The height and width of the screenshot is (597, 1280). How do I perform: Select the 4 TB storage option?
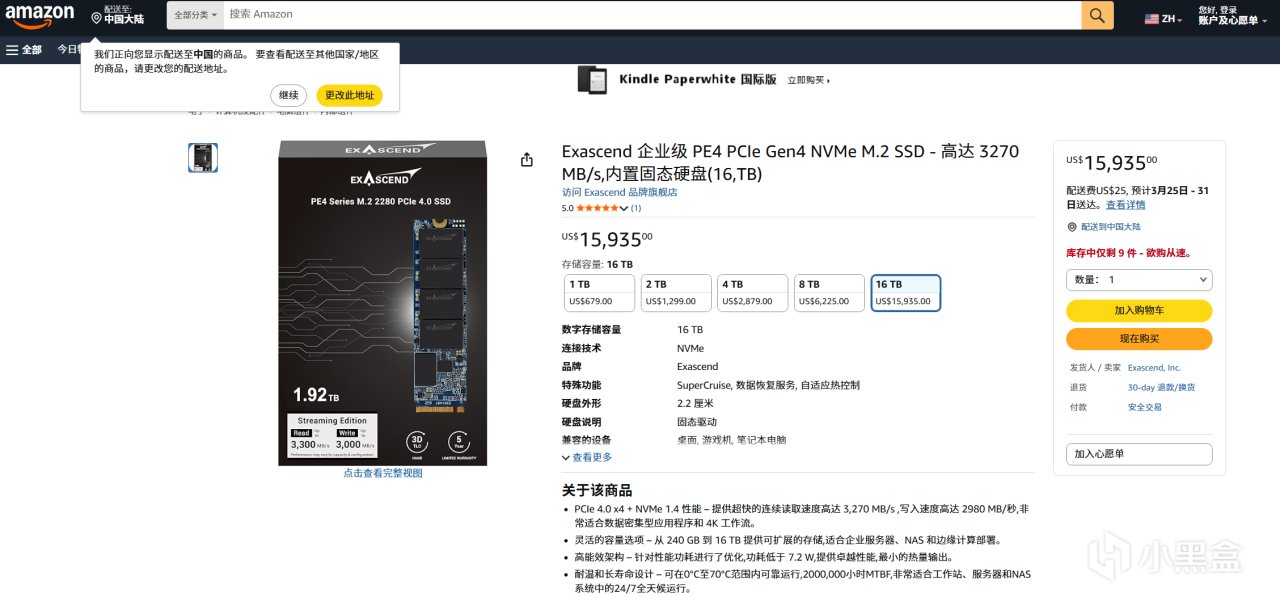pos(753,293)
